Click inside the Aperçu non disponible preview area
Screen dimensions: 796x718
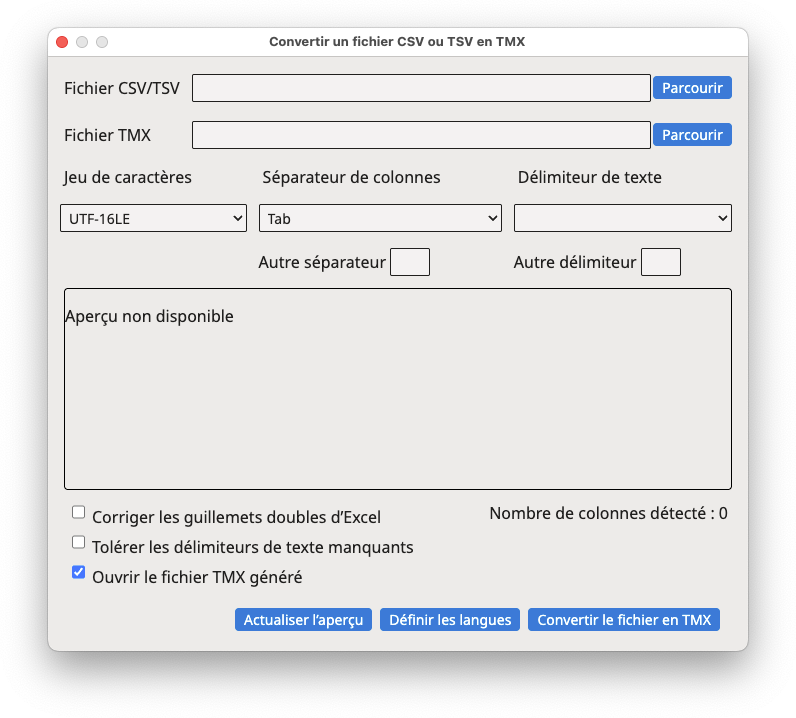click(x=398, y=389)
